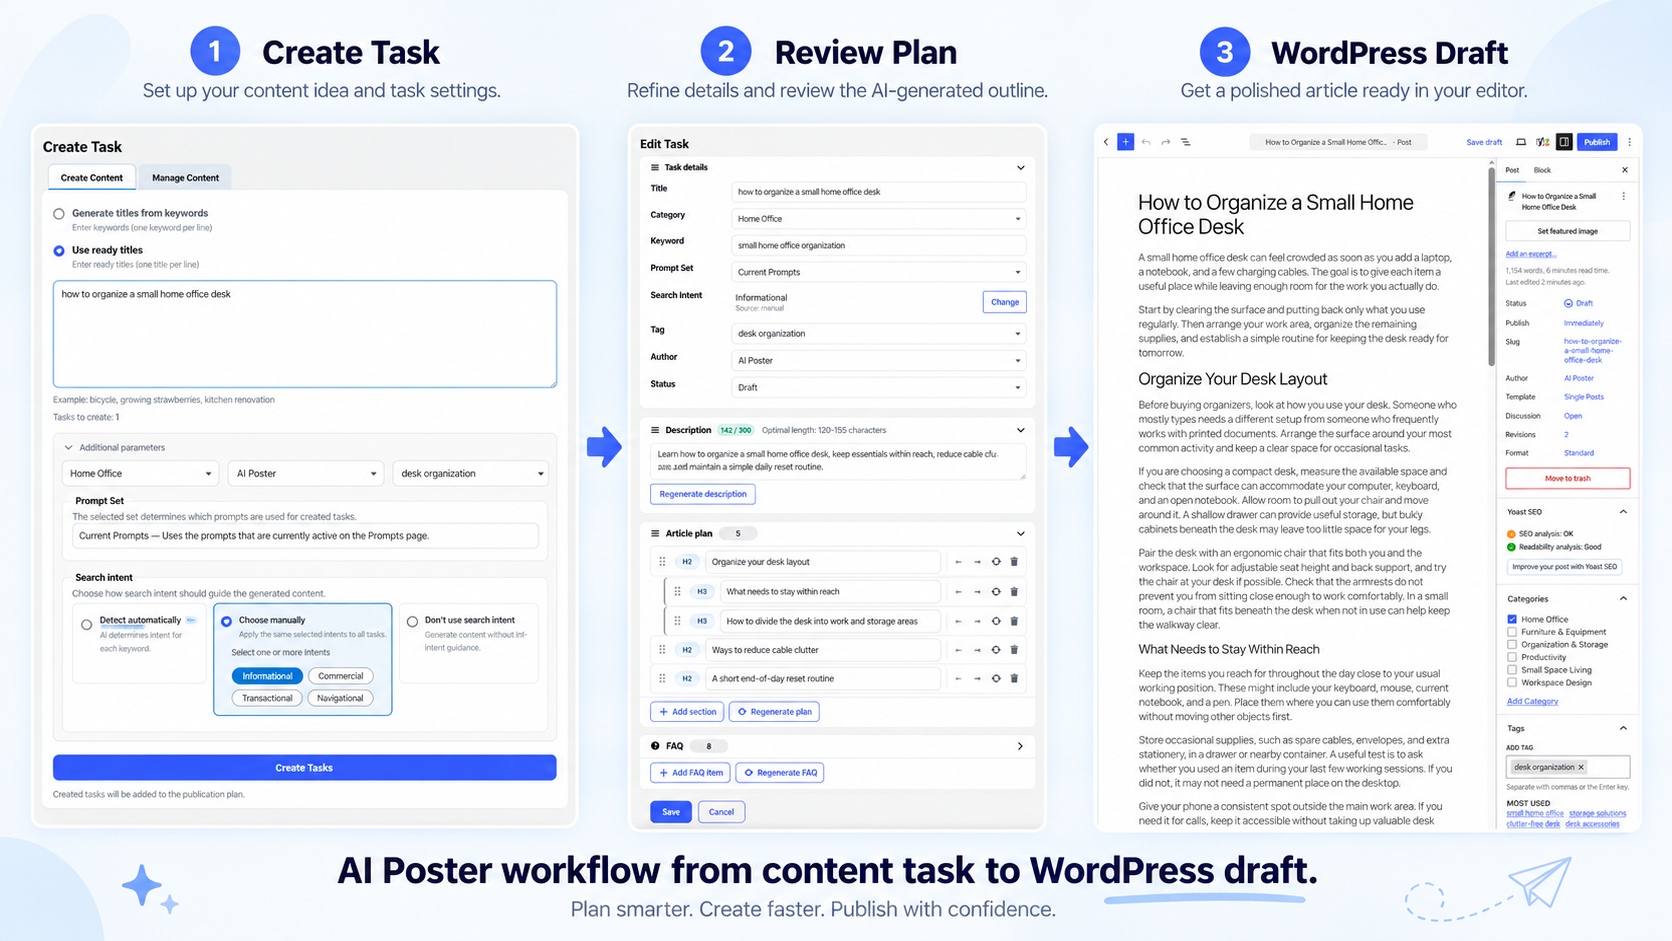Viewport: 1672px width, 941px height.
Task: Check the 'Furniture & Equipment' category
Action: click(1512, 632)
